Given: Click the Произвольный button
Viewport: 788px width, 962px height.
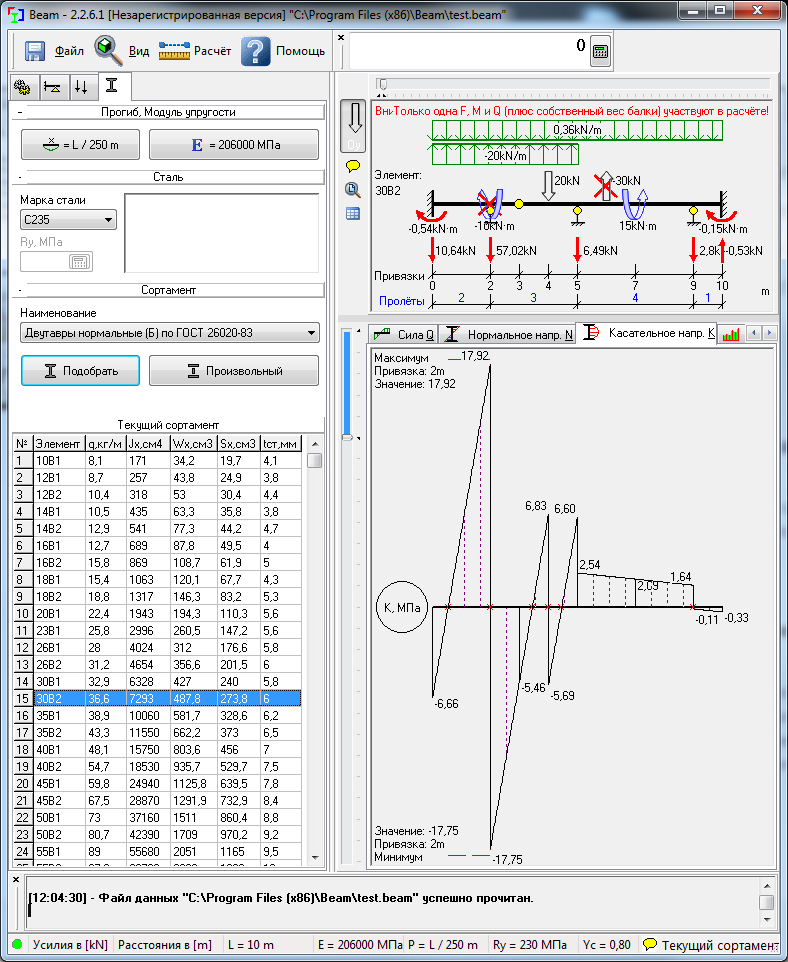Looking at the screenshot, I should pos(234,371).
